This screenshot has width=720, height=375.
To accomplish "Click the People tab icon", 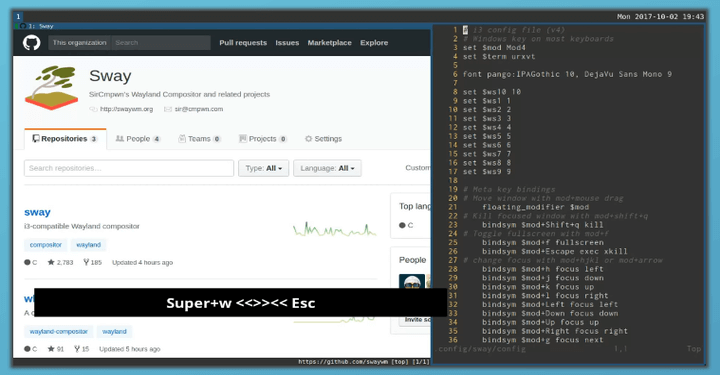I will pos(119,139).
